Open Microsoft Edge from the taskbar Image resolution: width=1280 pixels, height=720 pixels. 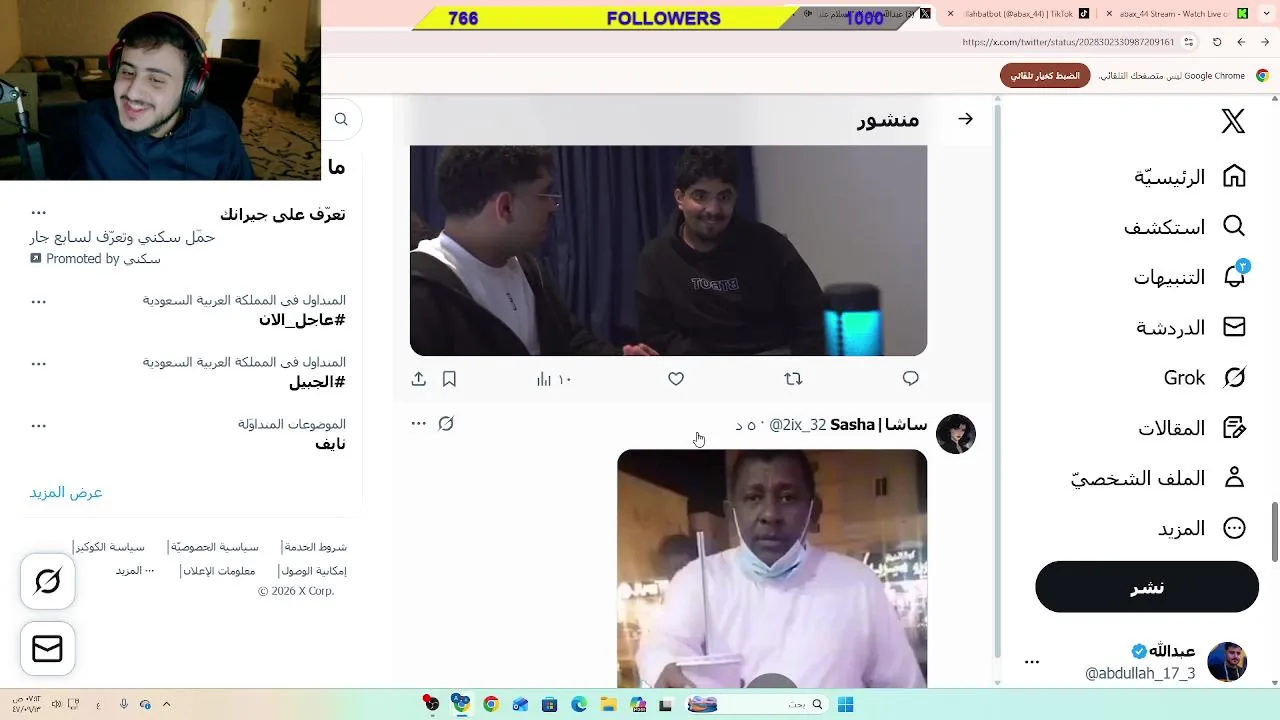point(579,704)
